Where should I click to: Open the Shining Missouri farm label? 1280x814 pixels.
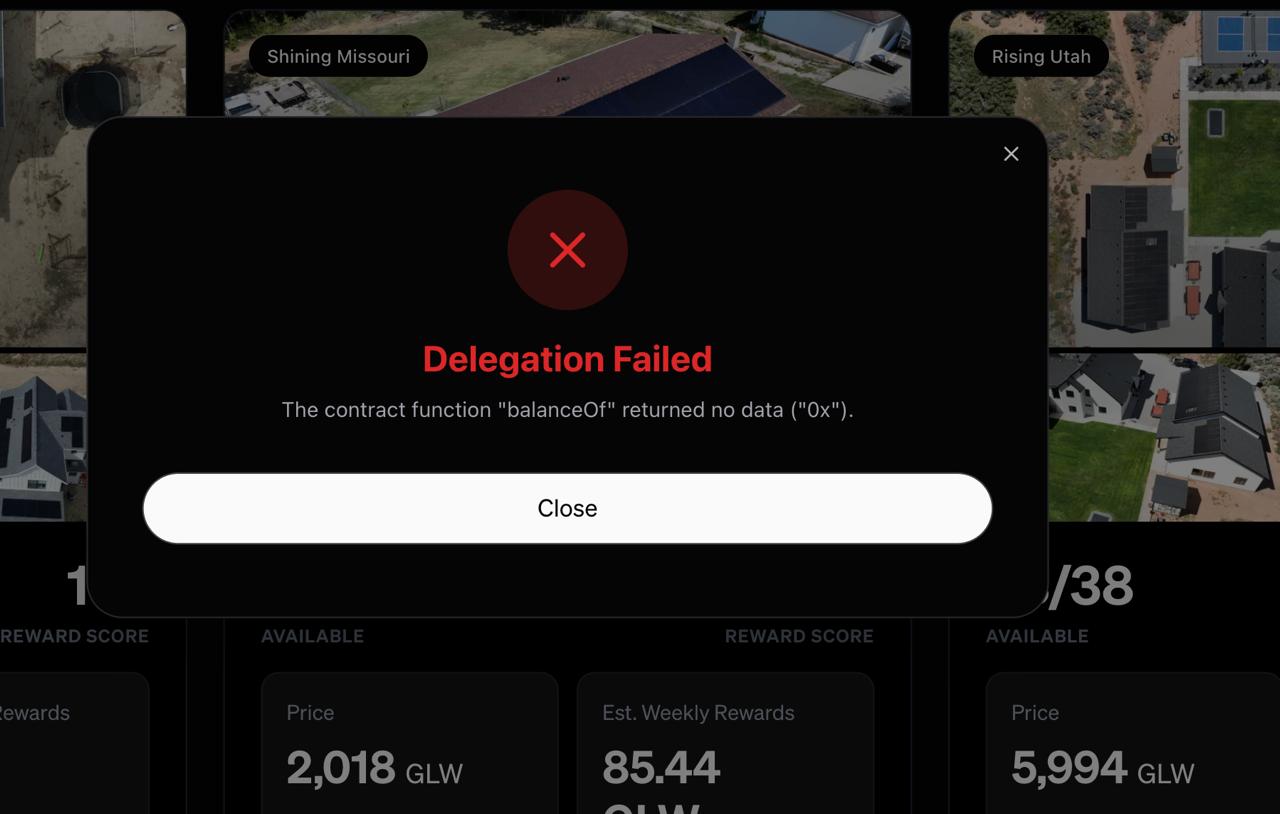click(x=338, y=56)
